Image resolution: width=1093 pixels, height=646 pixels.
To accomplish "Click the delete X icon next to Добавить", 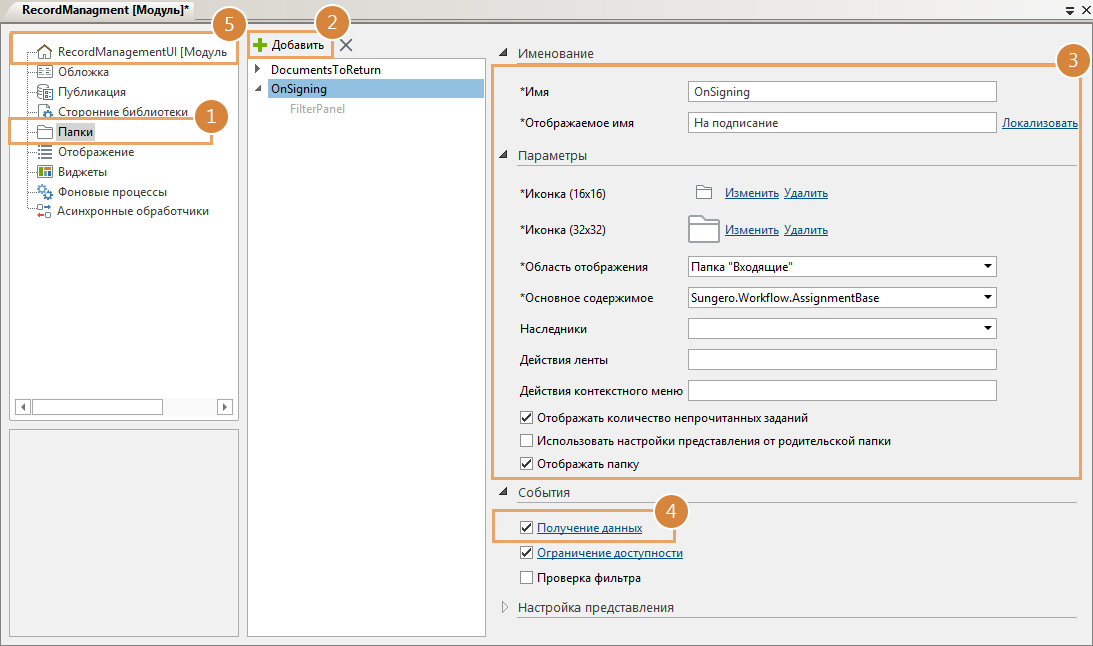I will 346,45.
